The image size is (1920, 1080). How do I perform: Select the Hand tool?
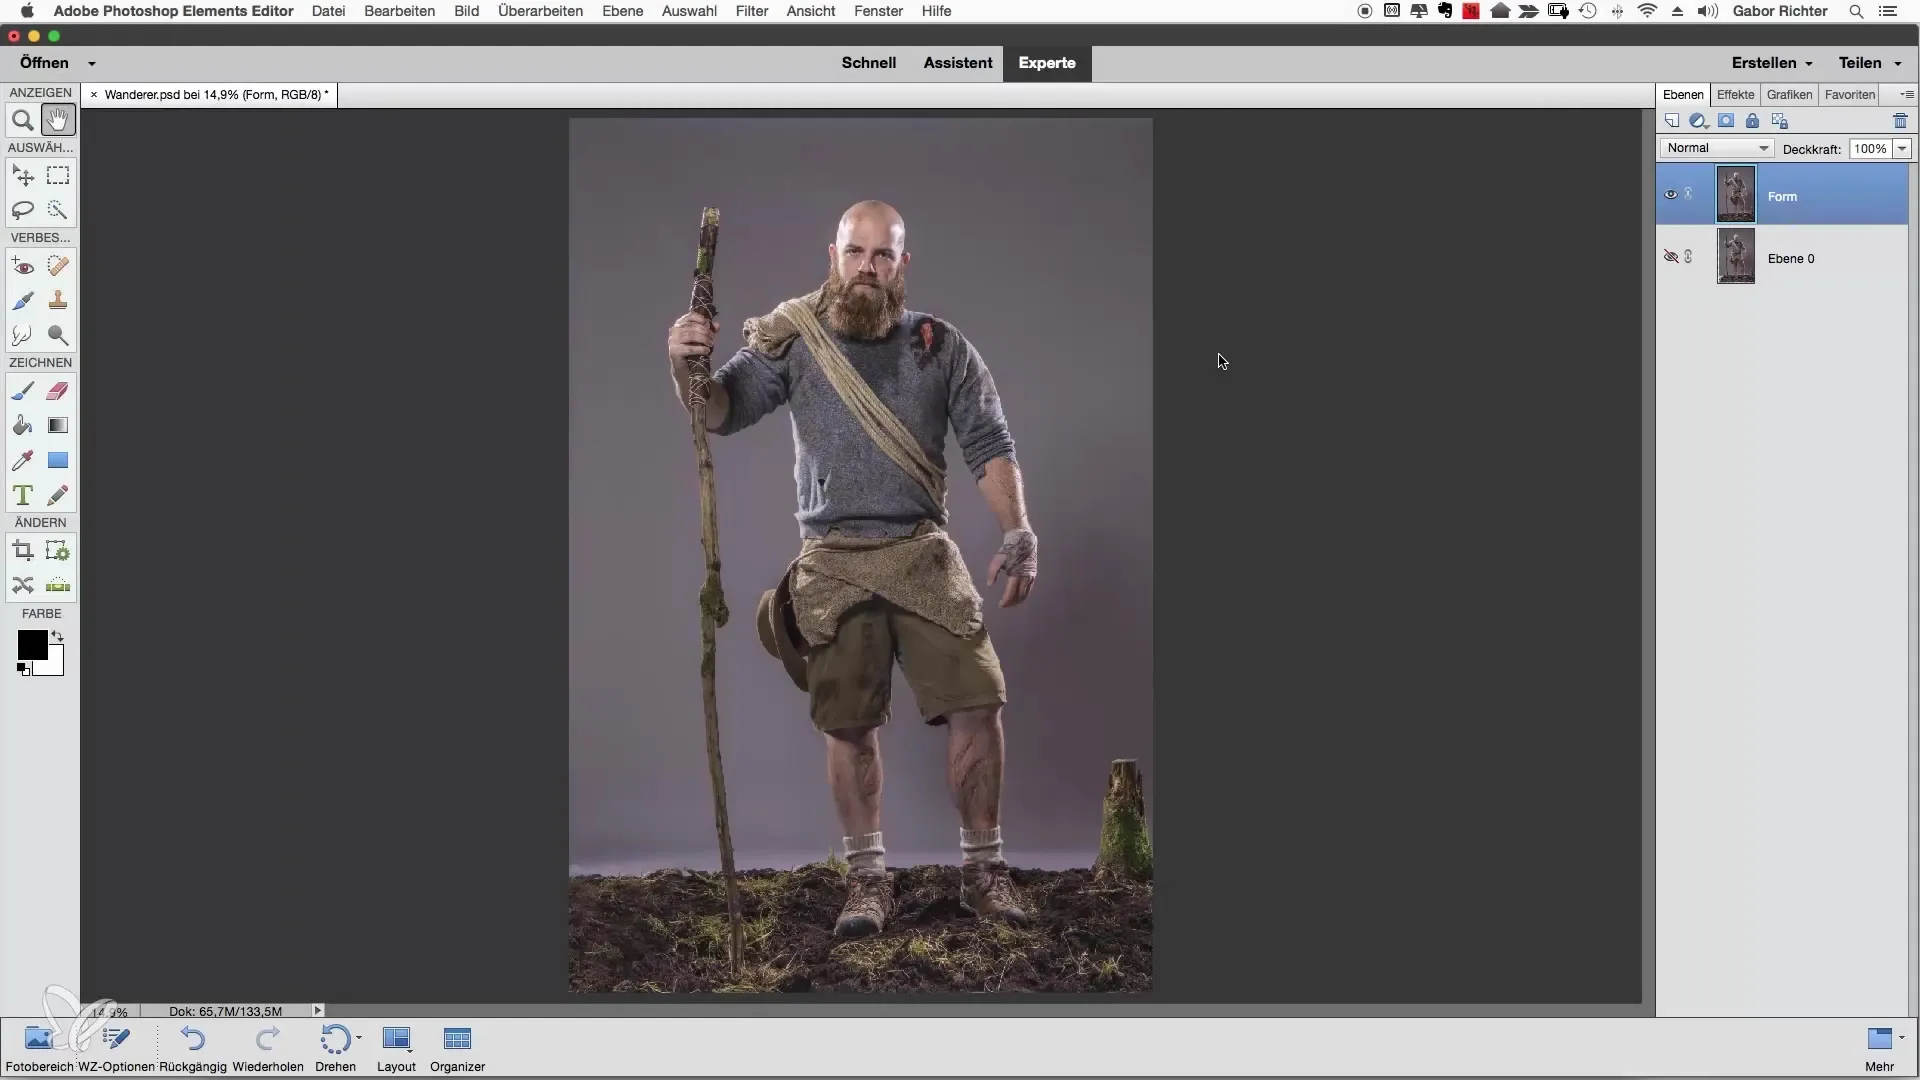[x=58, y=121]
